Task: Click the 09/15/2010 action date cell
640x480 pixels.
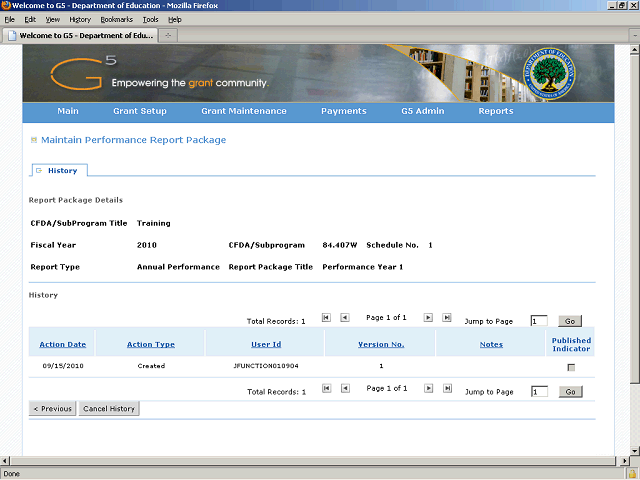Action: (x=63, y=366)
